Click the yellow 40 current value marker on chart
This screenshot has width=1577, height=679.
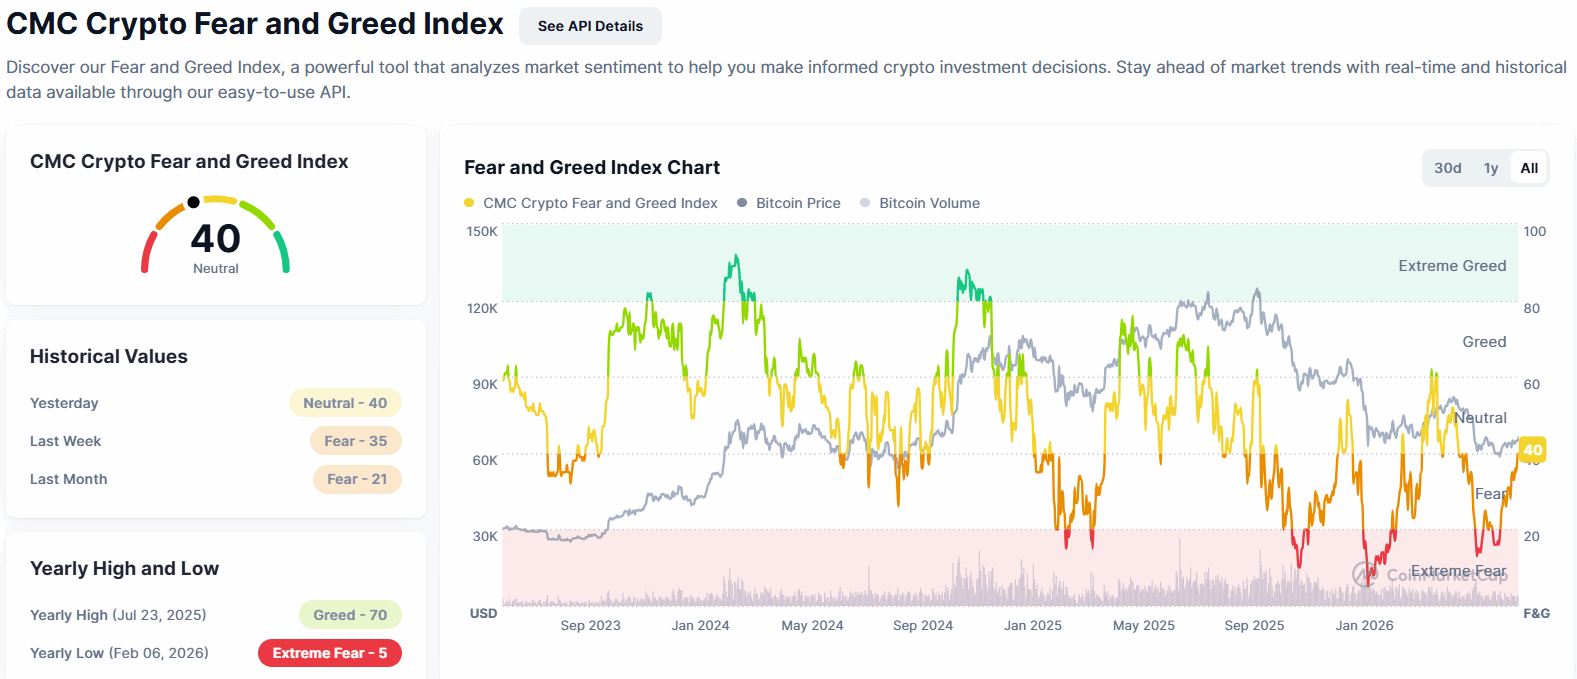pos(1533,450)
